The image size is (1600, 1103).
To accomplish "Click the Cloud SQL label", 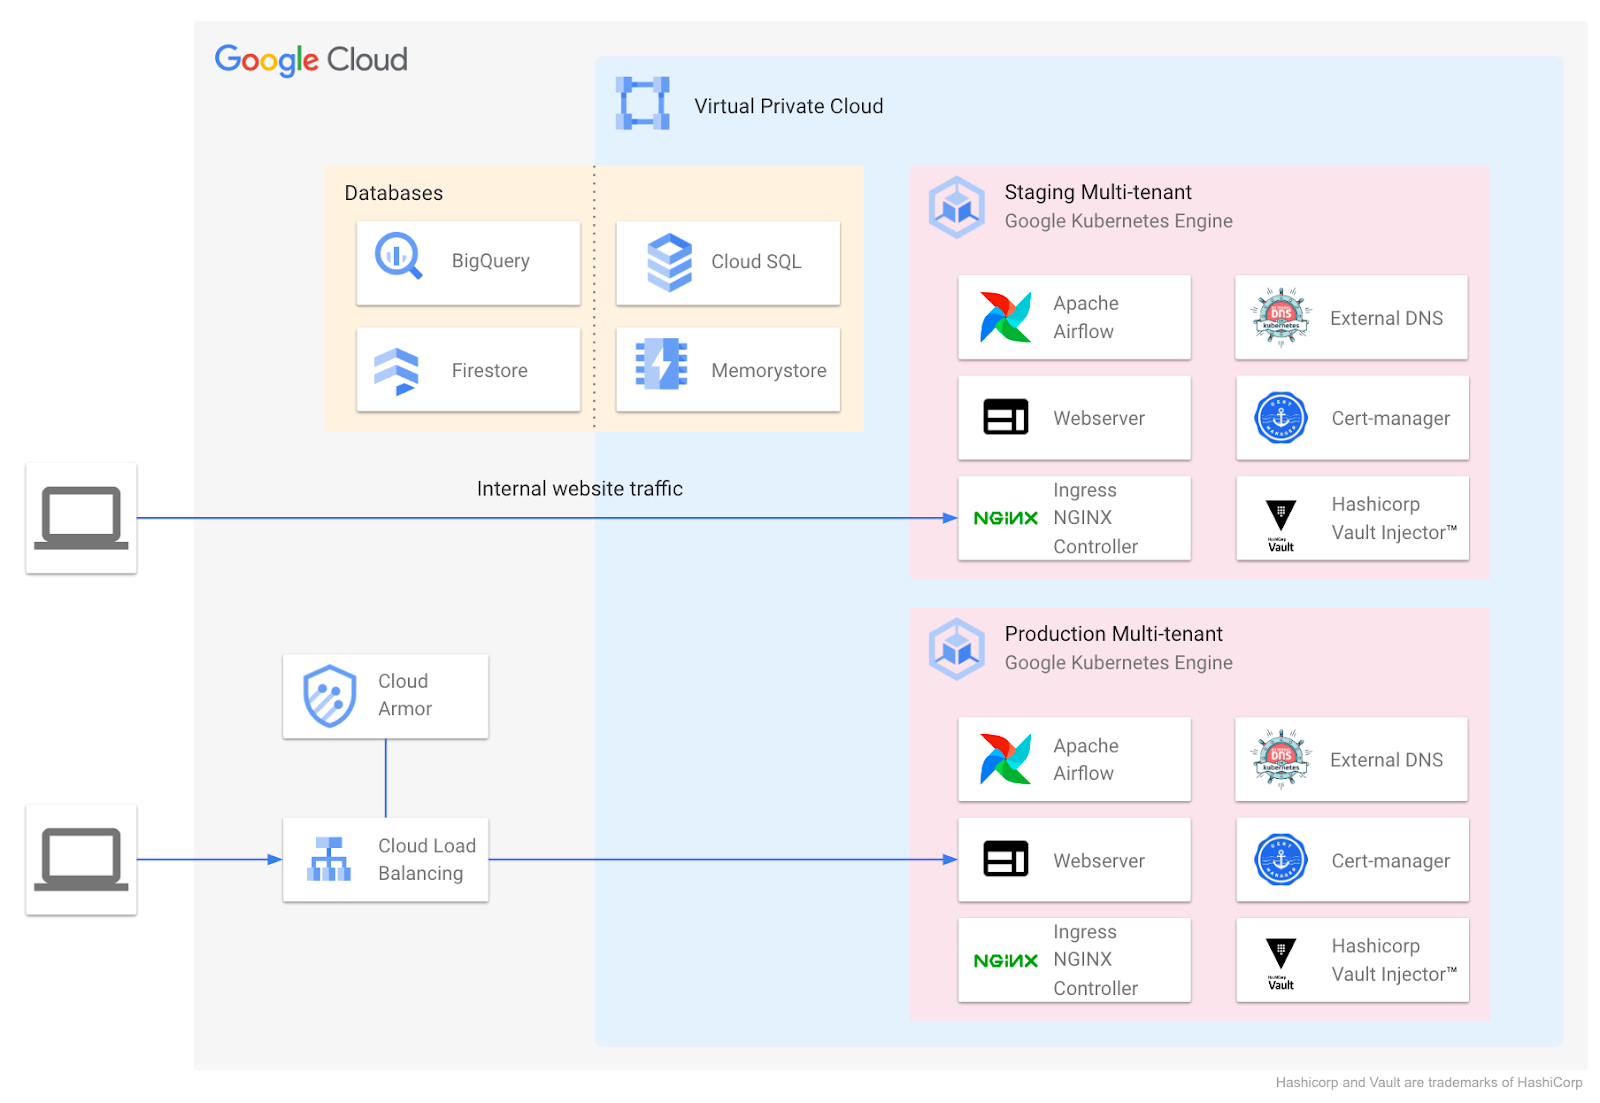I will click(756, 261).
